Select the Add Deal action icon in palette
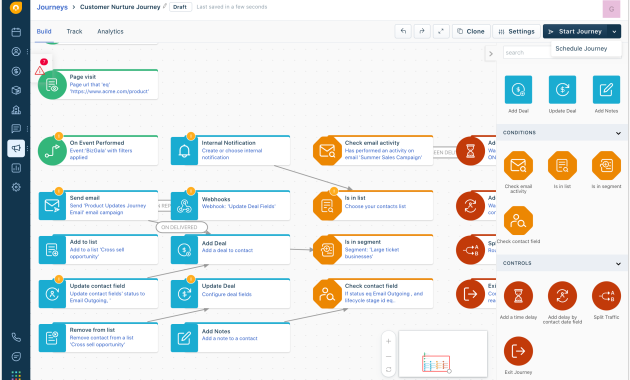The height and width of the screenshot is (380, 630). click(518, 90)
